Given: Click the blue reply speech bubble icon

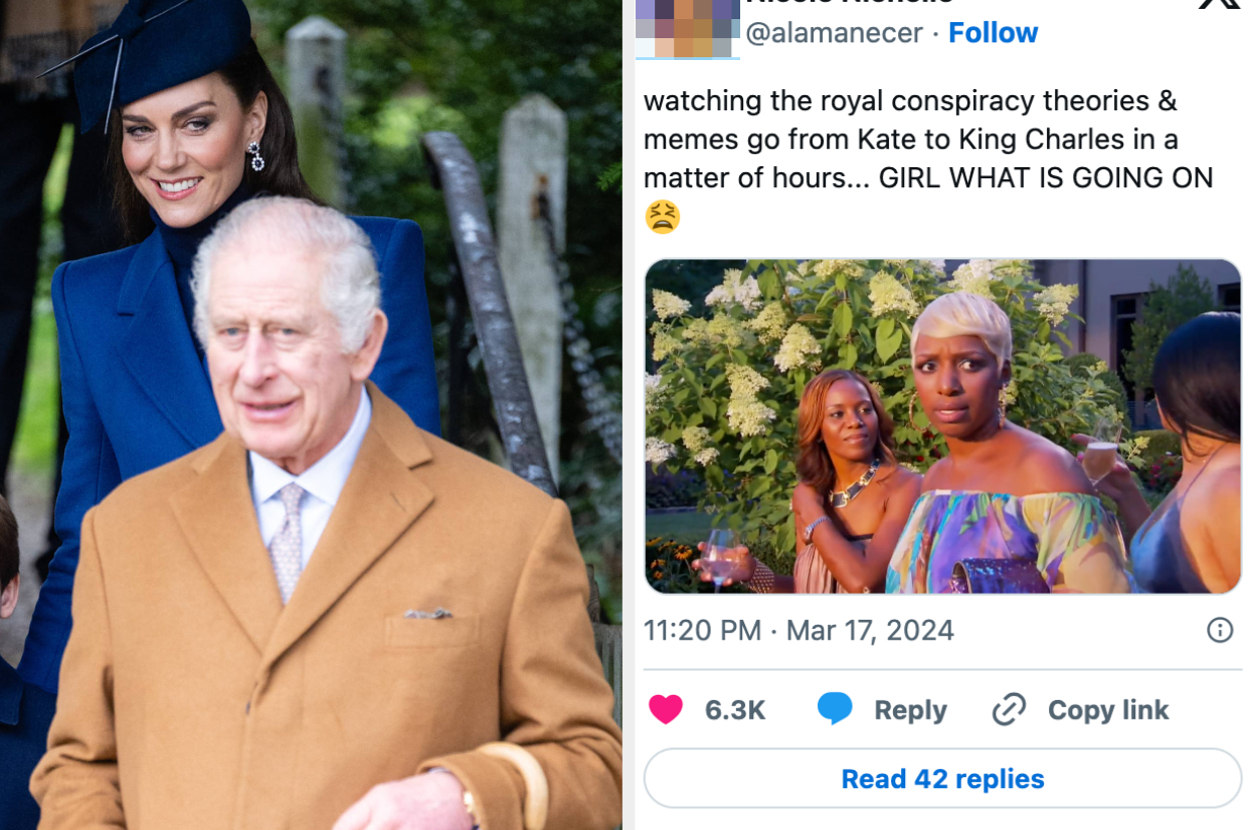Looking at the screenshot, I should (x=835, y=709).
